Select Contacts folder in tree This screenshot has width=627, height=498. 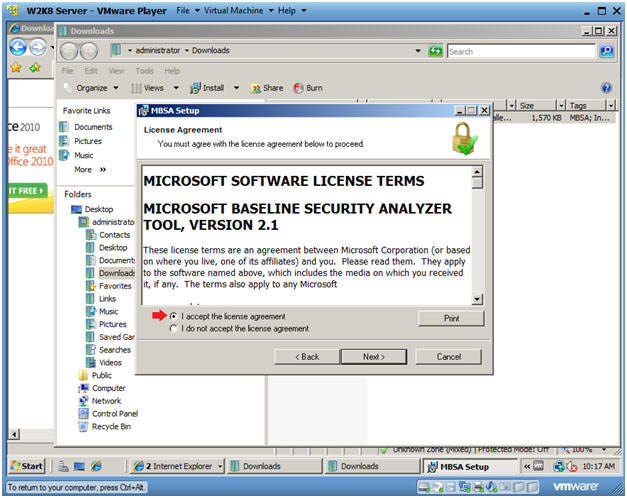tap(108, 235)
